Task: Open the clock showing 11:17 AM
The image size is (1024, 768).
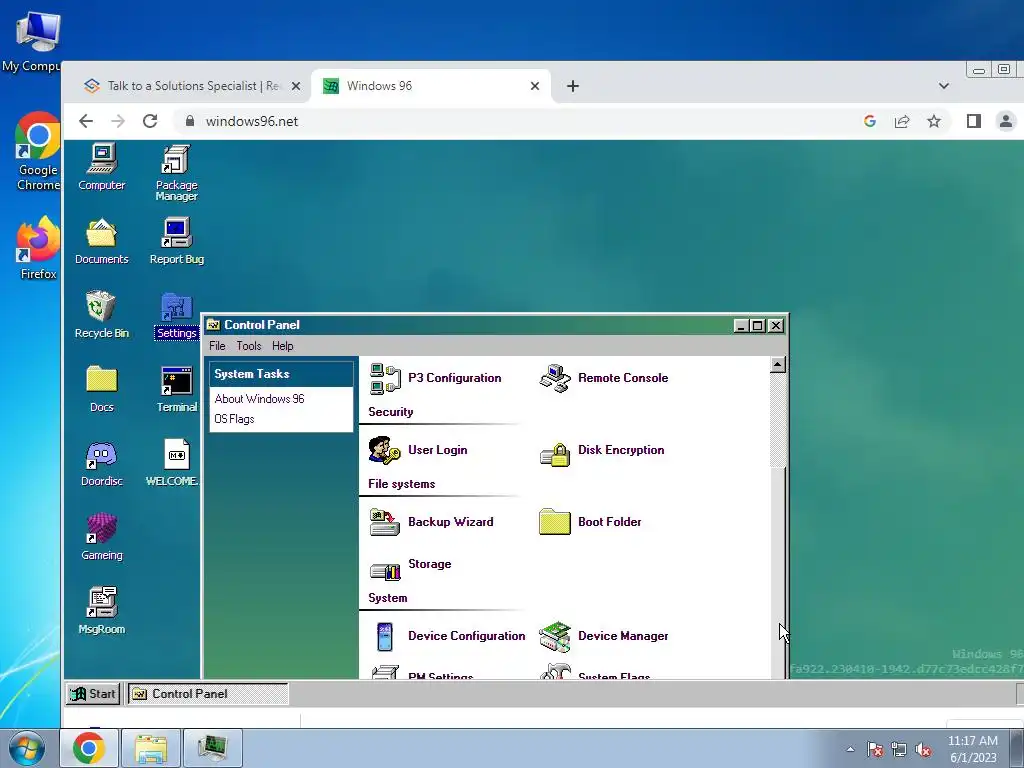Action: tap(973, 749)
